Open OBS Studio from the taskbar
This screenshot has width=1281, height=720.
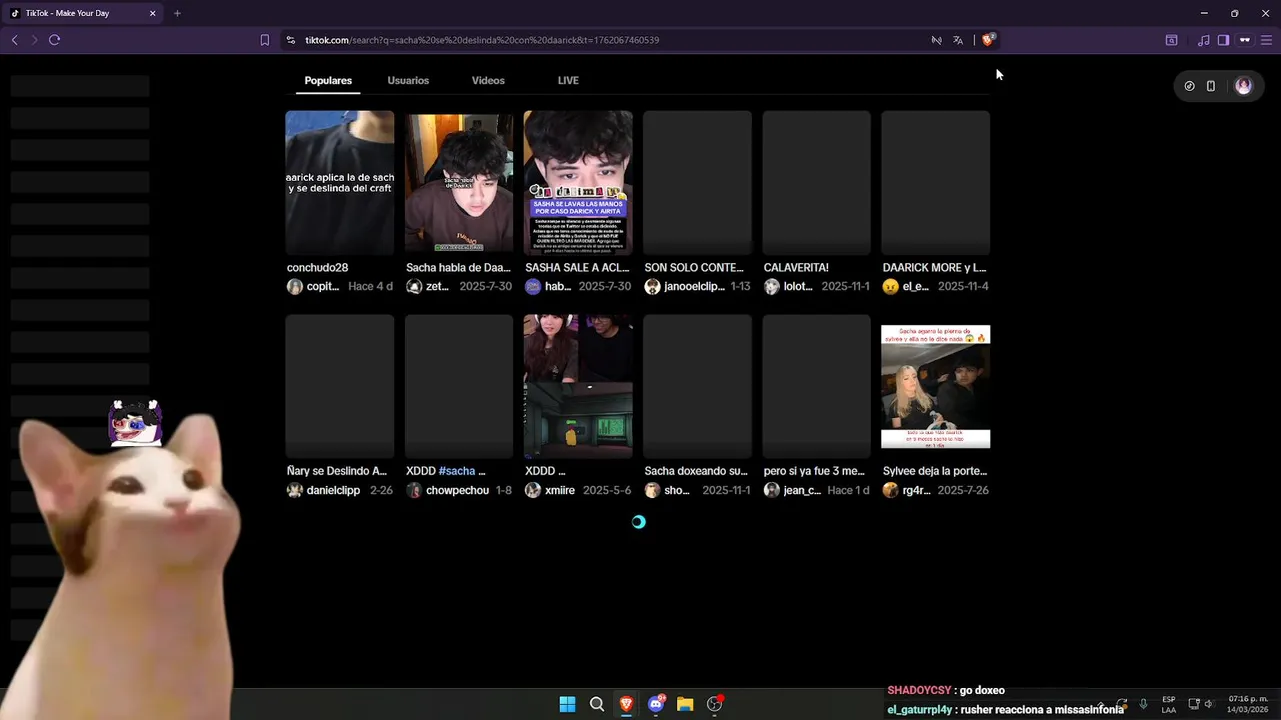pos(715,704)
